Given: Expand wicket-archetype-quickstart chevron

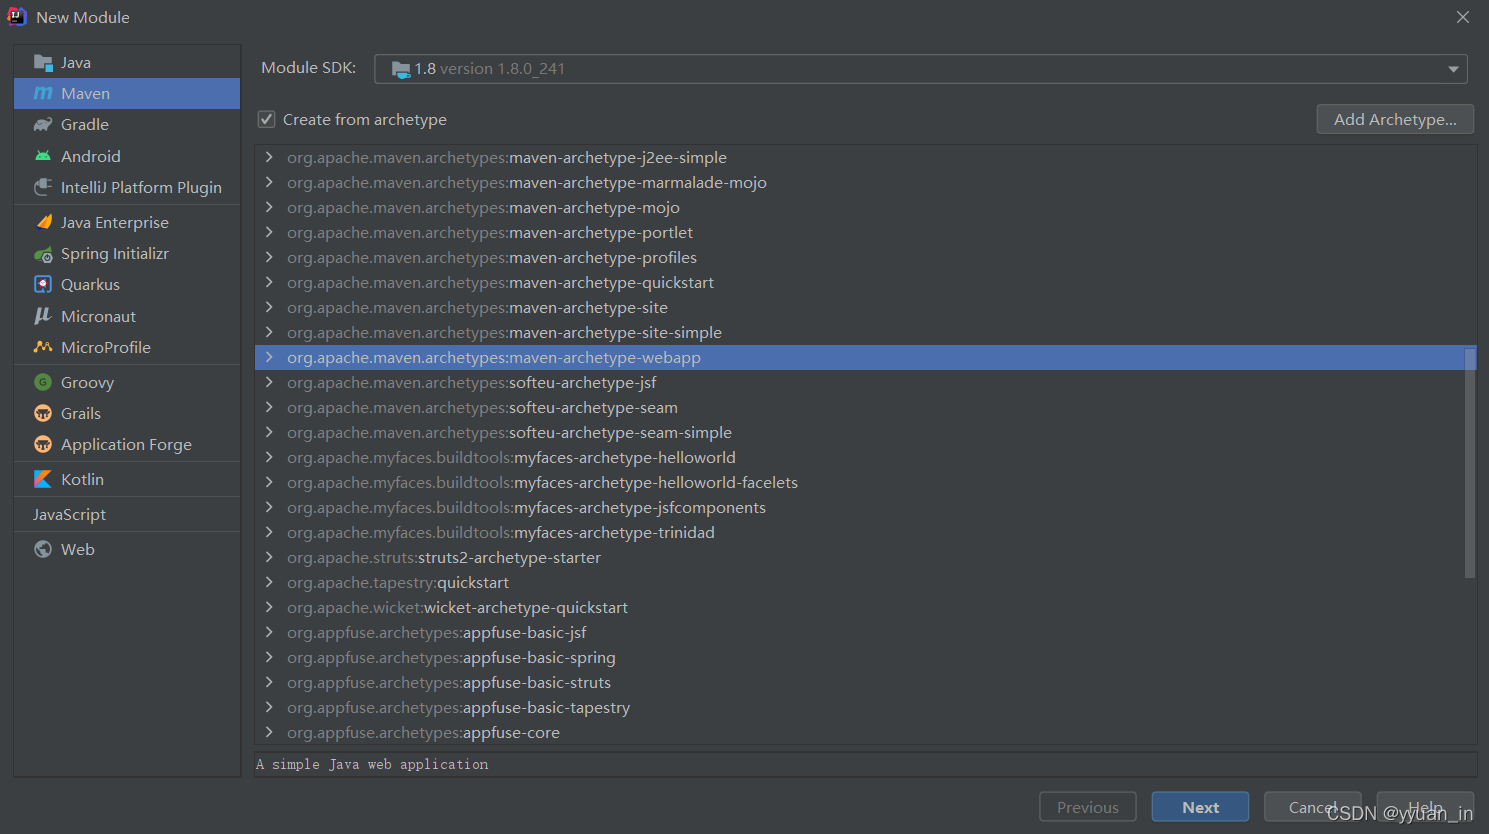Looking at the screenshot, I should tap(269, 607).
